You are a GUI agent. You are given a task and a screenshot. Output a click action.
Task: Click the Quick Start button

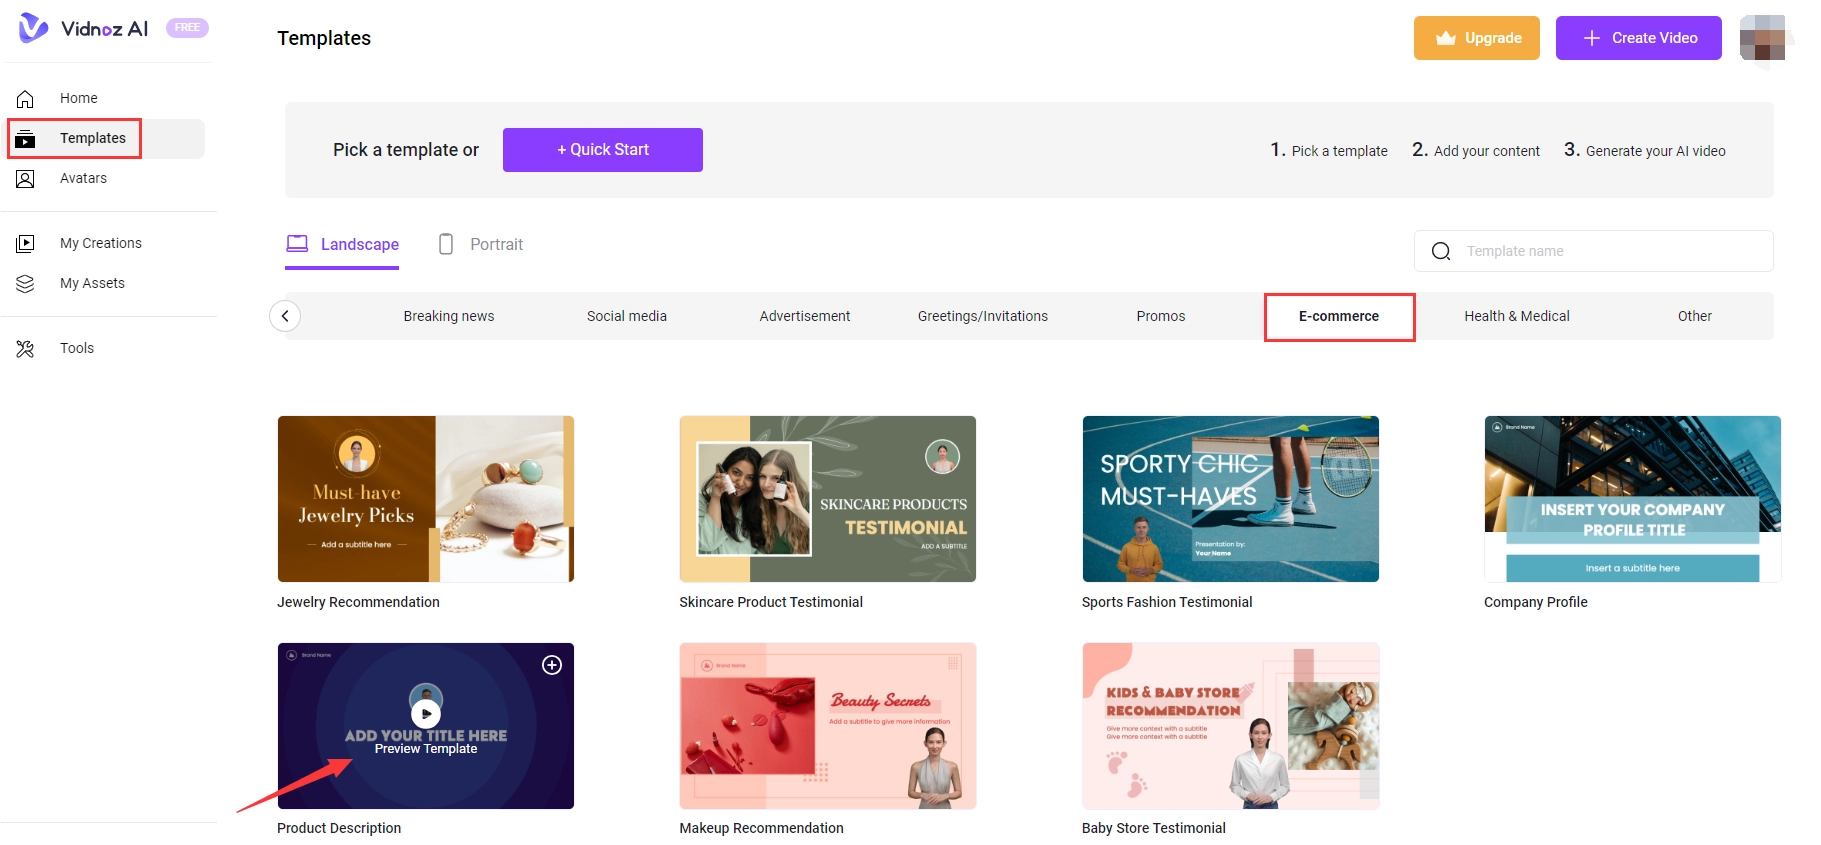(x=602, y=150)
